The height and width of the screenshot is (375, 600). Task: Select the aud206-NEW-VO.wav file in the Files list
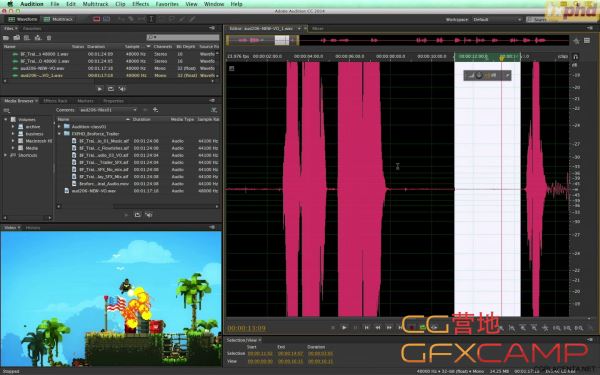(111, 68)
